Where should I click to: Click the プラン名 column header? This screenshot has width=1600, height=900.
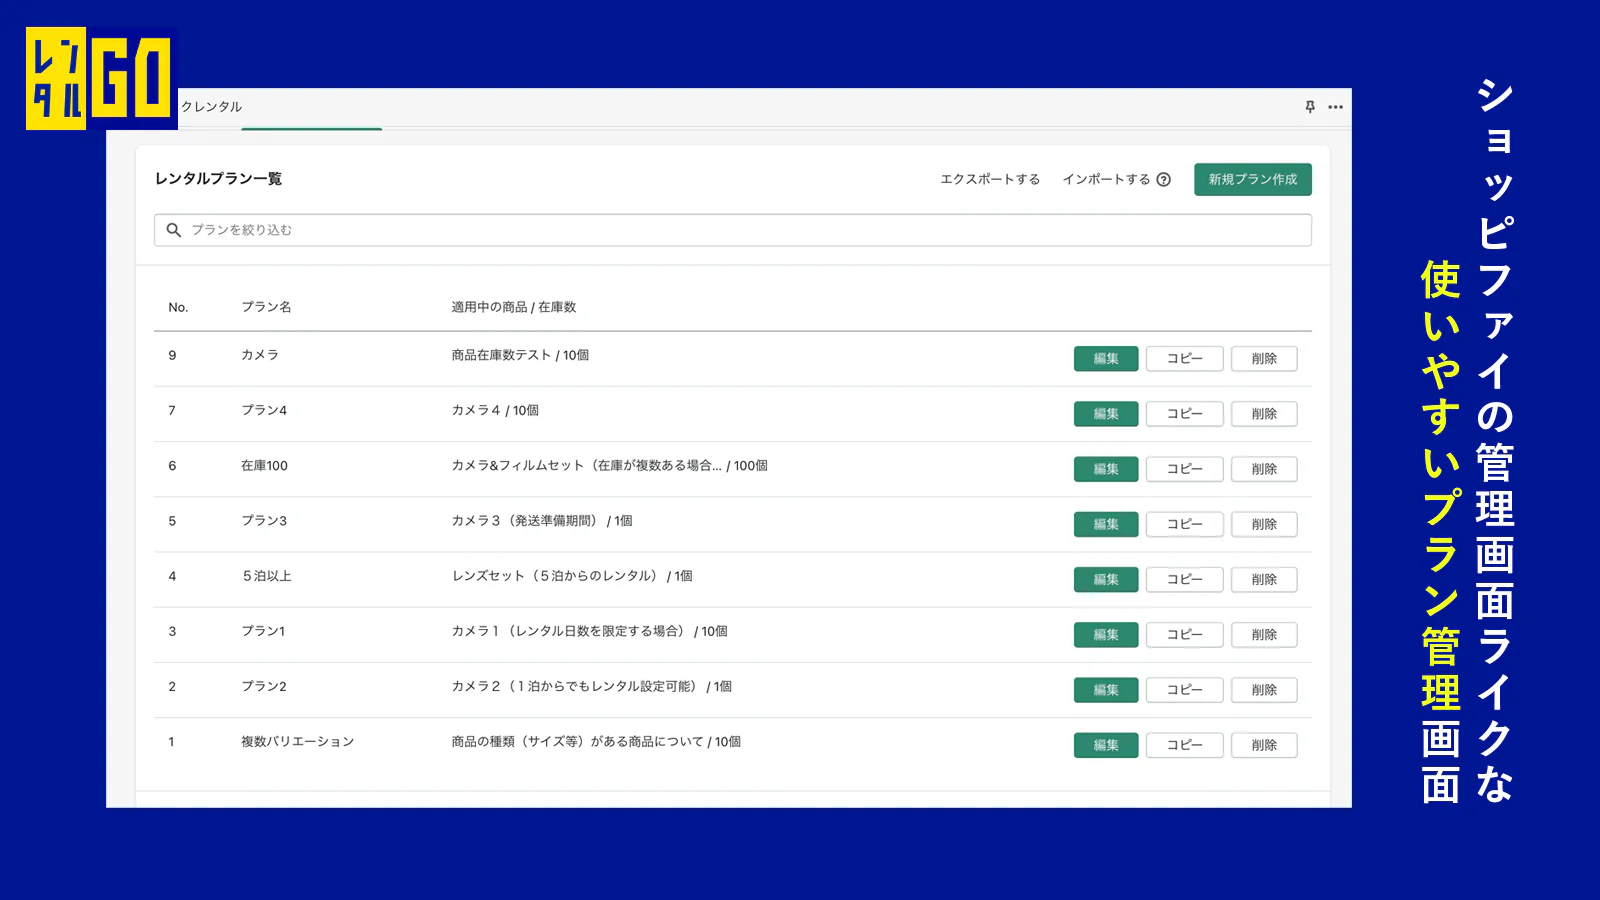266,307
